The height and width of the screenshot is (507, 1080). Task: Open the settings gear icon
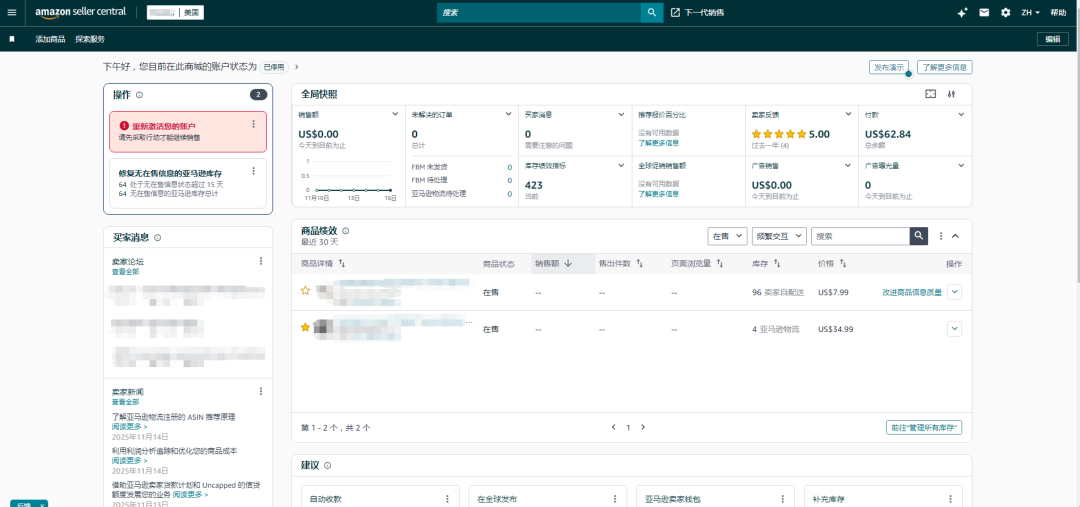1006,12
